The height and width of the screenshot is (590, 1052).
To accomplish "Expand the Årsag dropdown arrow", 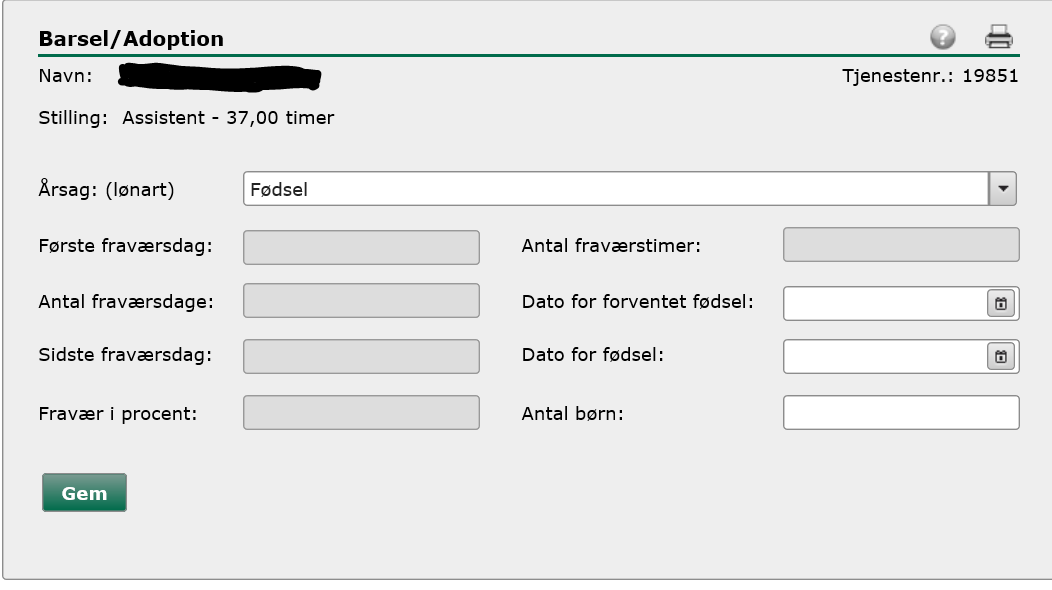I will [x=1003, y=188].
